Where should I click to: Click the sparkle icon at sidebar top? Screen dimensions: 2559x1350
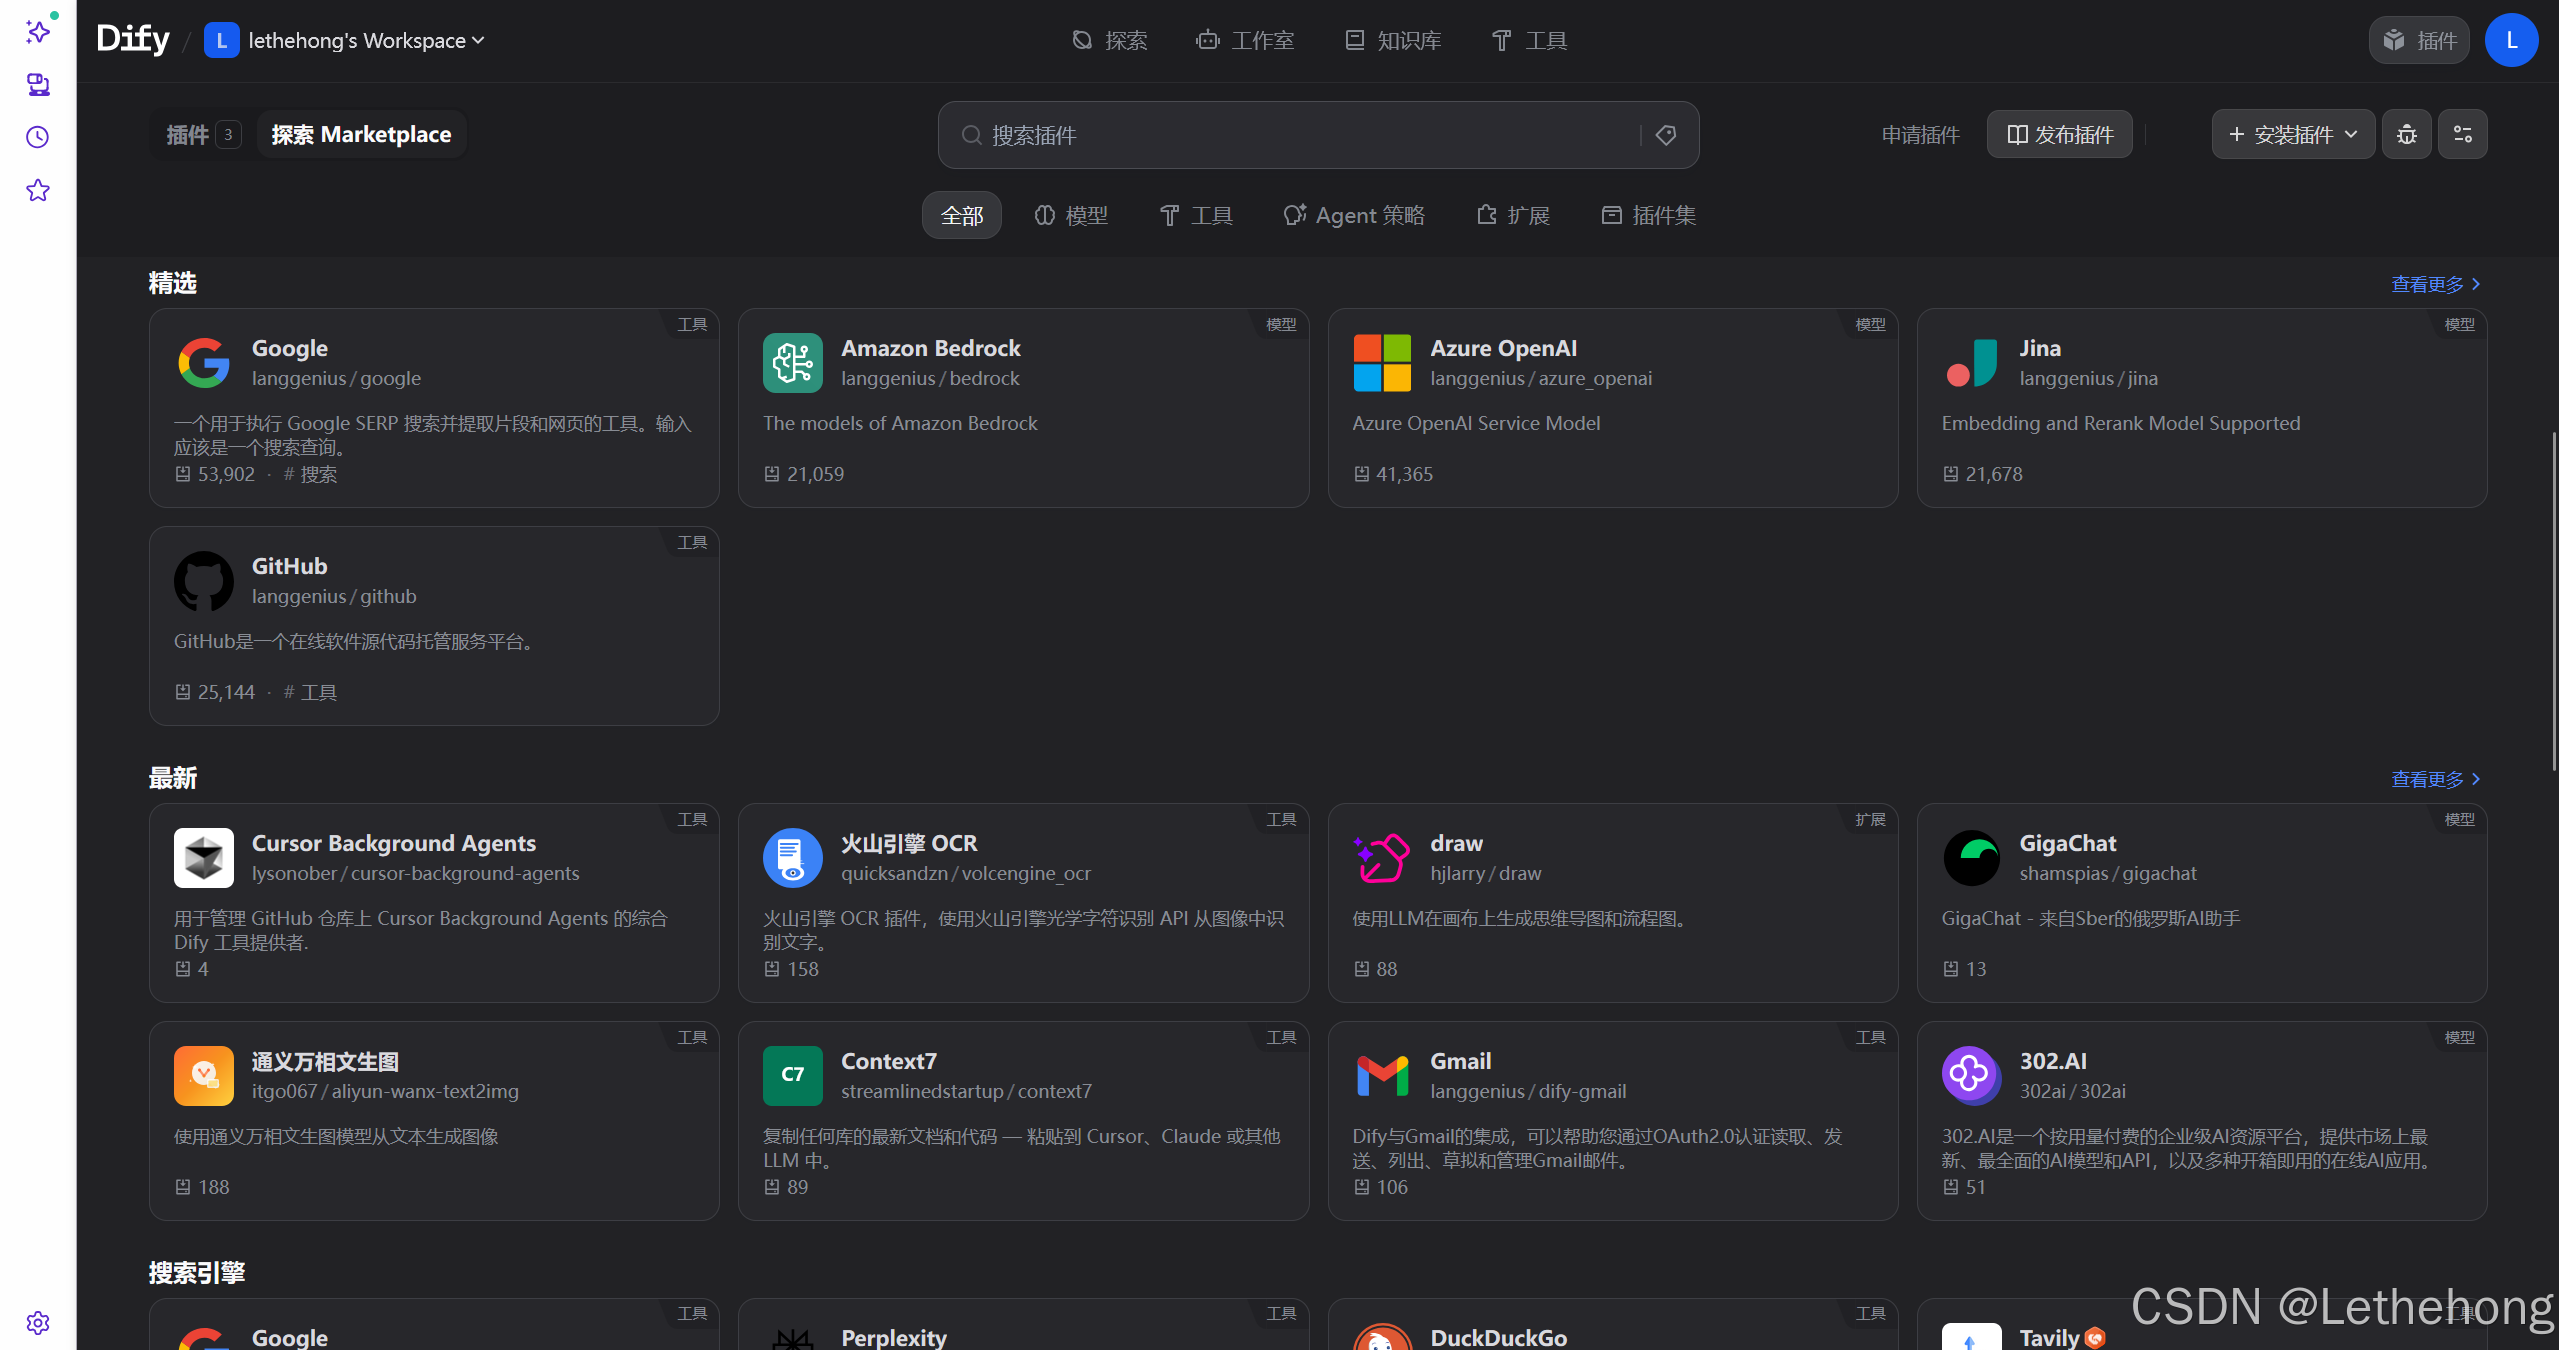[x=38, y=32]
